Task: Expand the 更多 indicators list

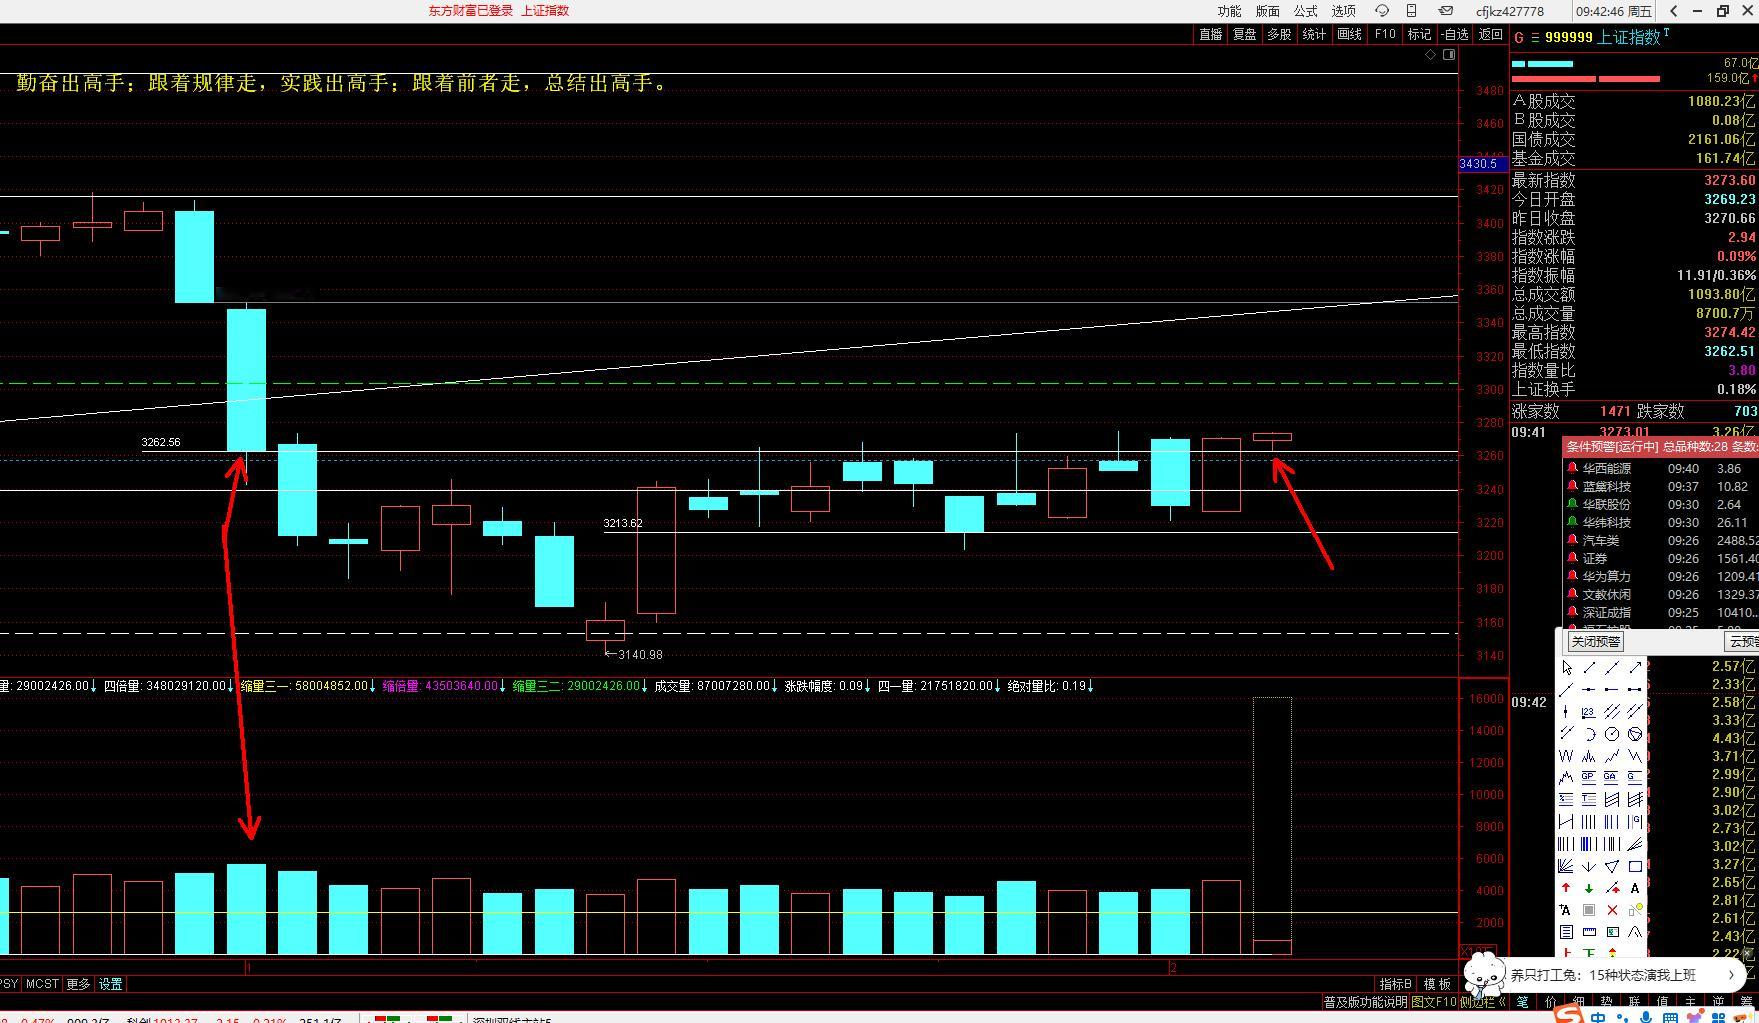Action: point(78,984)
